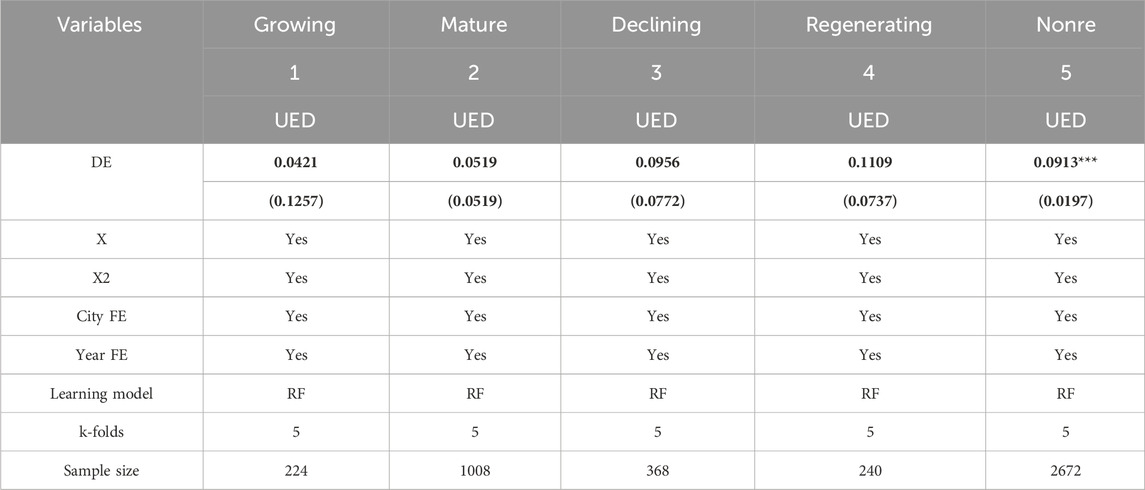Select the Growing column header
Image resolution: width=1145 pixels, height=490 pixels.
click(295, 25)
